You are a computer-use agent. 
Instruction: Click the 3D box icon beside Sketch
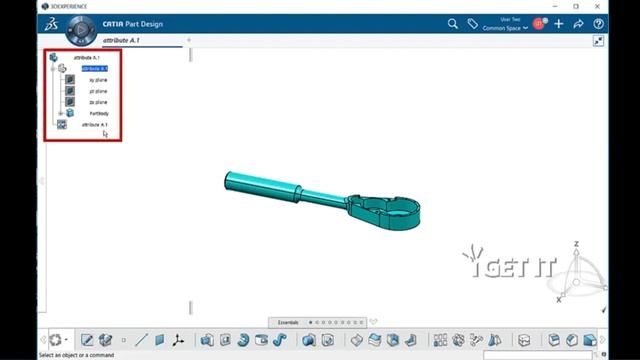(x=105, y=340)
